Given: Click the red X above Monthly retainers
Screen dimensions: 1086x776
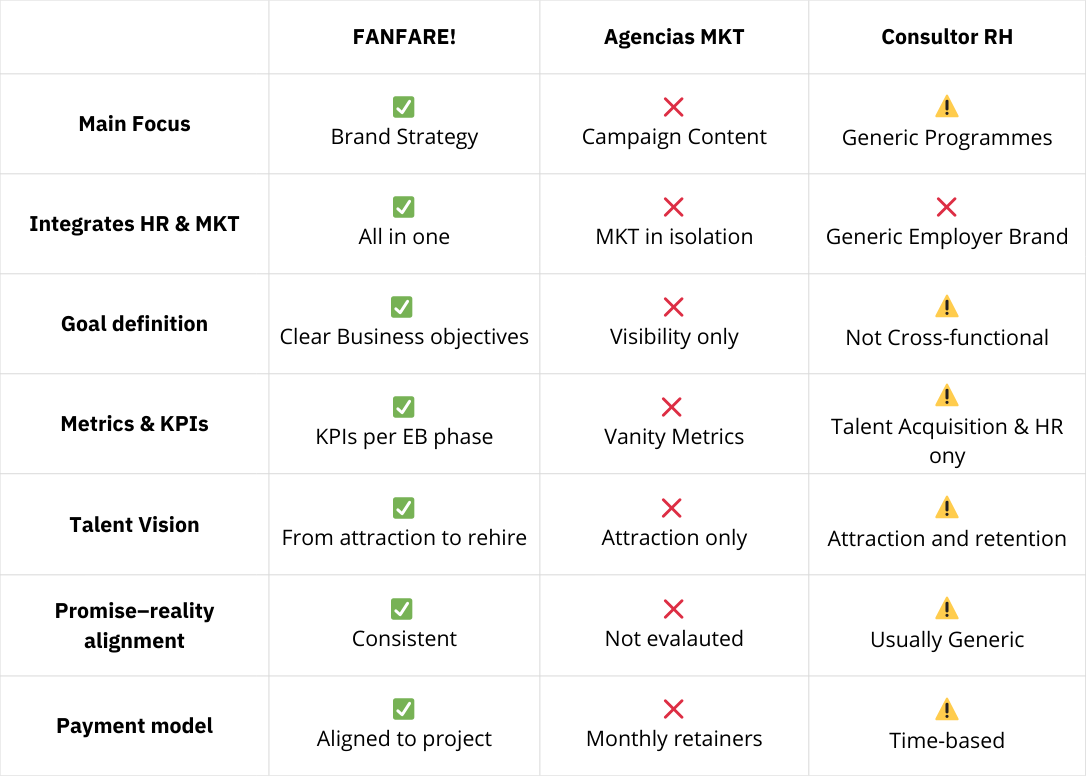Looking at the screenshot, I should (x=673, y=709).
